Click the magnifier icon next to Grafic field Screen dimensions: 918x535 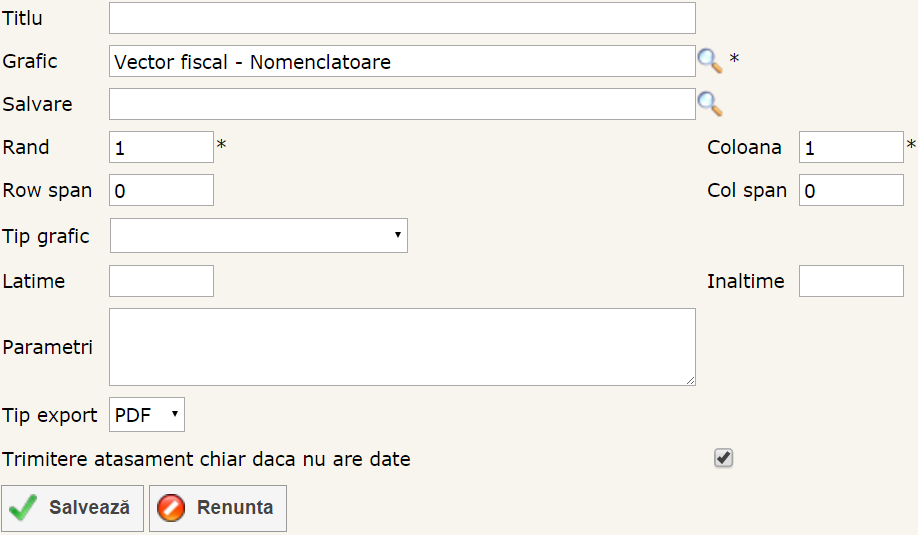click(709, 61)
